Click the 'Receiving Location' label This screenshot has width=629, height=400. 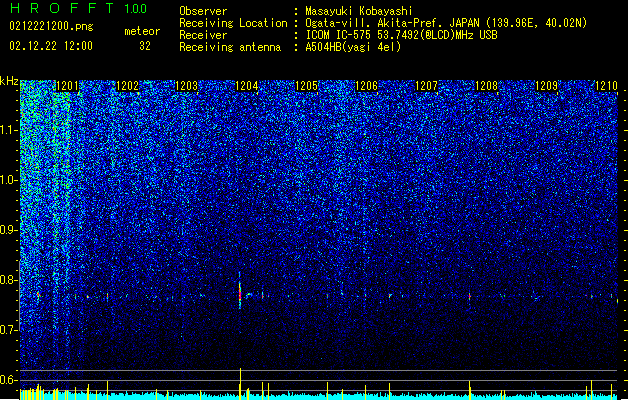pos(233,23)
